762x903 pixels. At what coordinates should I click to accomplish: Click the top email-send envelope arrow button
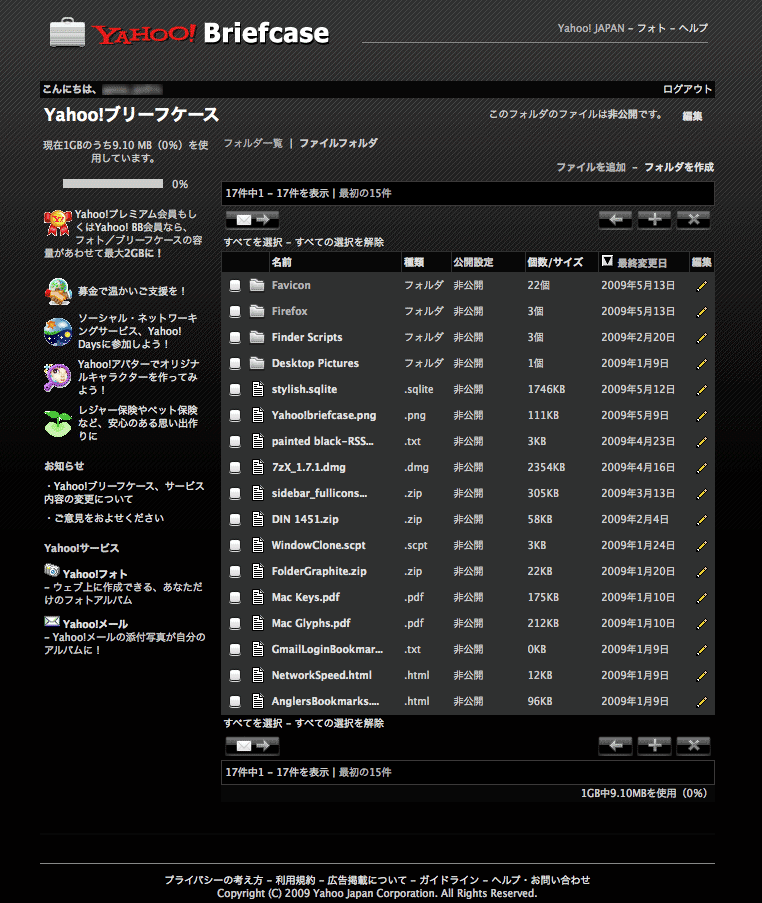click(x=252, y=219)
